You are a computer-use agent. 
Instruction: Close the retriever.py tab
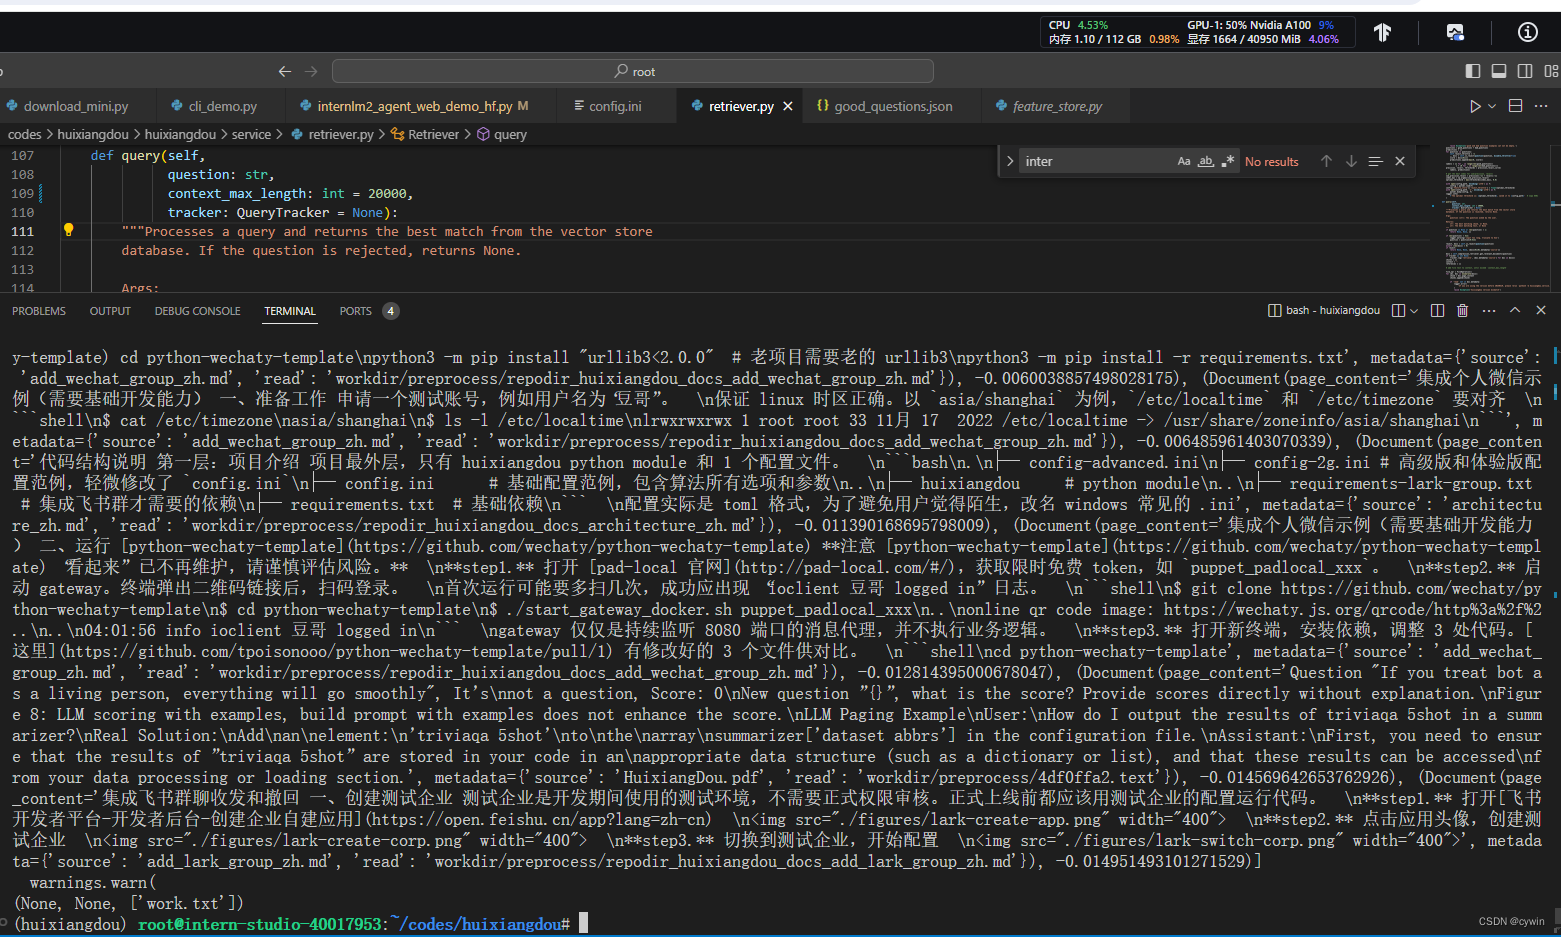[788, 106]
